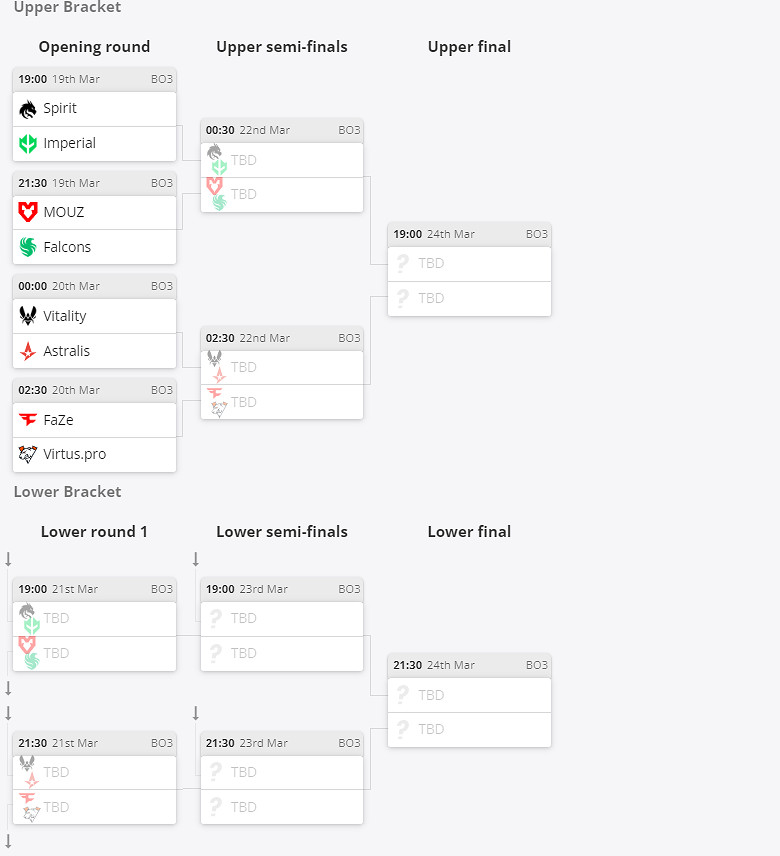Click the 21:30 19th Mar match header
780x856 pixels.
pyautogui.click(x=94, y=183)
